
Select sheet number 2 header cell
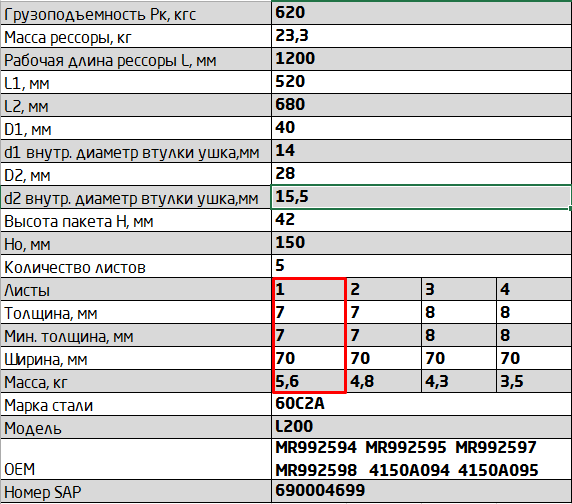(x=384, y=289)
